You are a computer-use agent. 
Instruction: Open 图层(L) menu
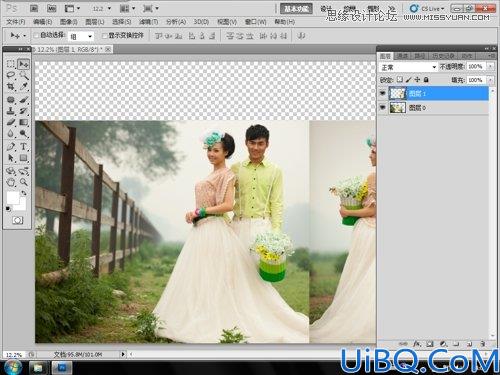tap(95, 22)
